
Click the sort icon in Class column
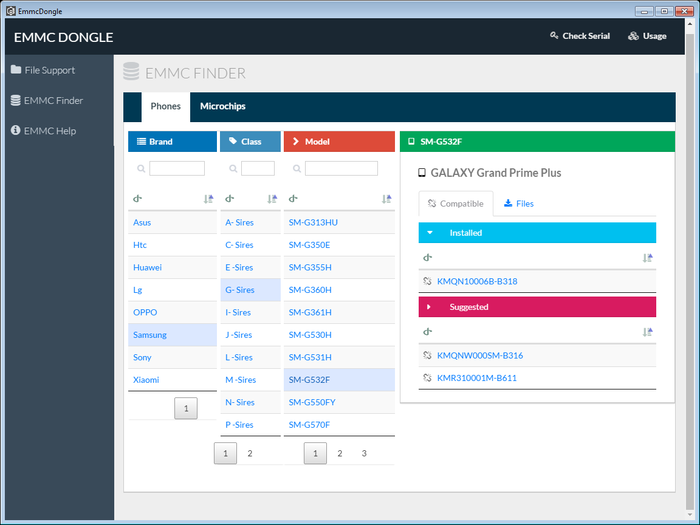point(271,199)
